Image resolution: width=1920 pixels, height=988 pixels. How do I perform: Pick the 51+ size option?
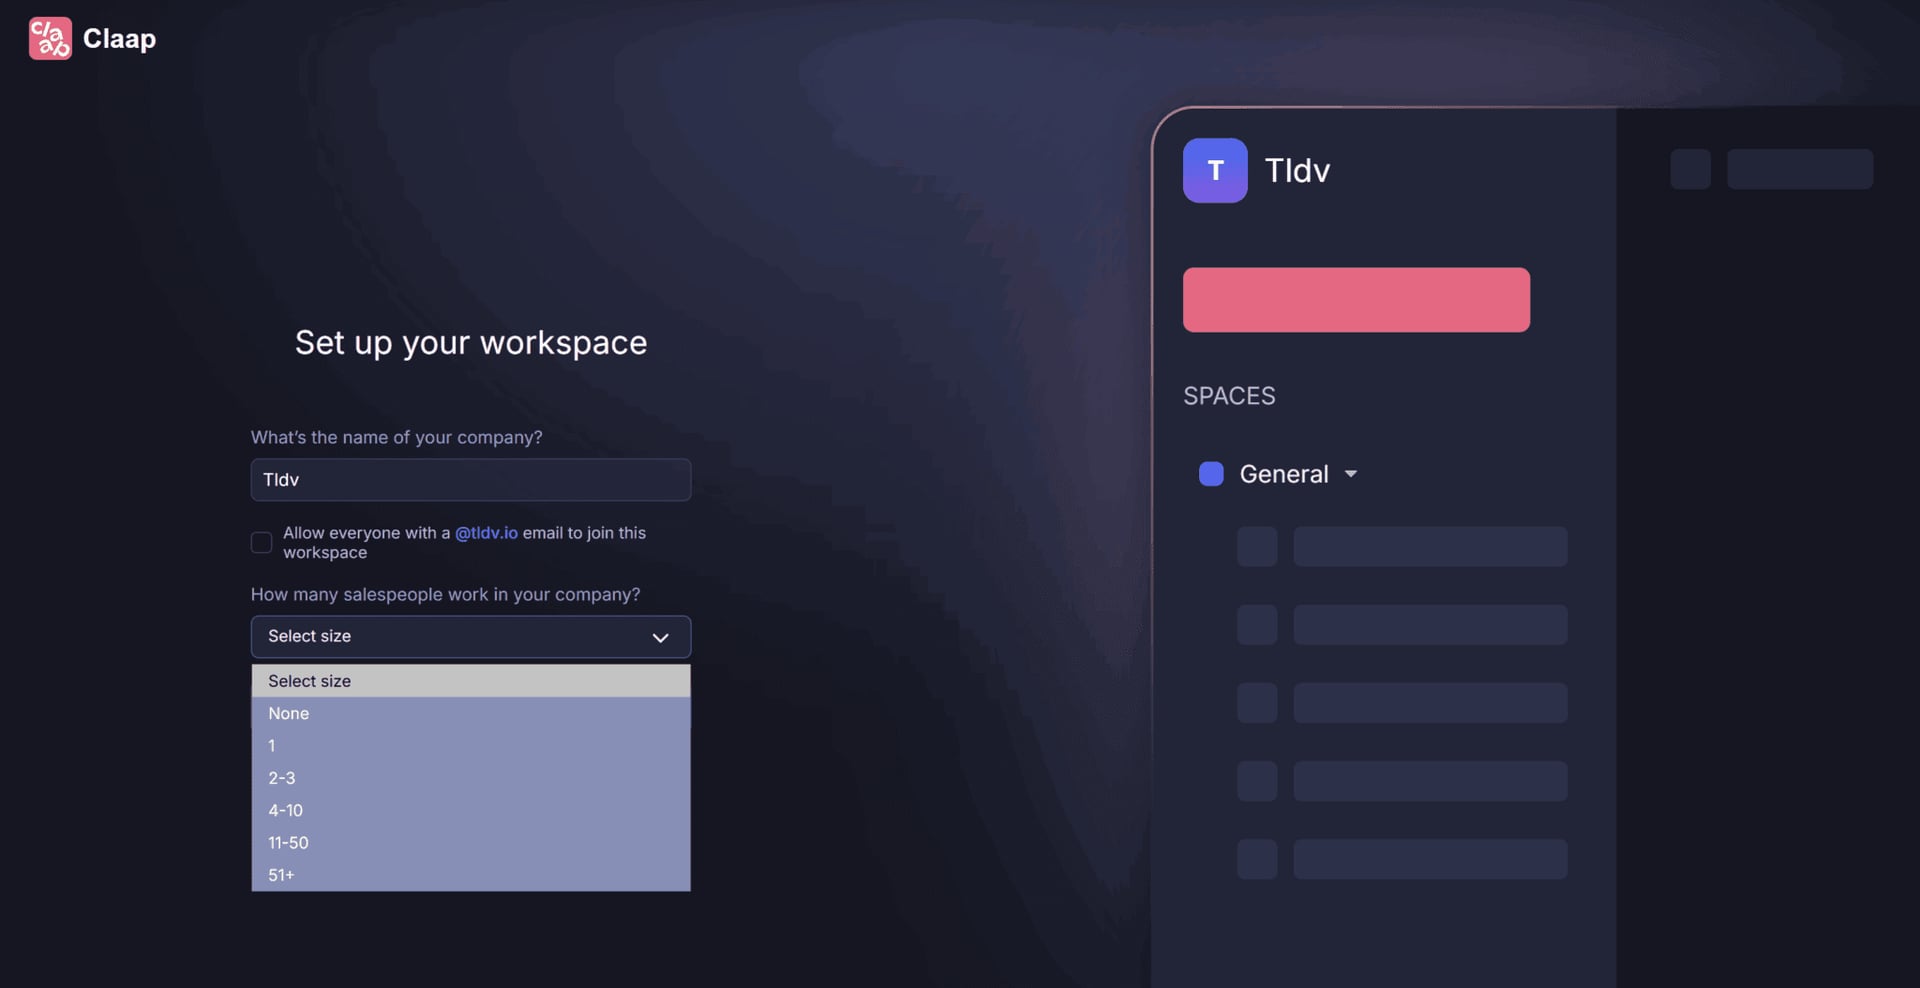coord(471,875)
